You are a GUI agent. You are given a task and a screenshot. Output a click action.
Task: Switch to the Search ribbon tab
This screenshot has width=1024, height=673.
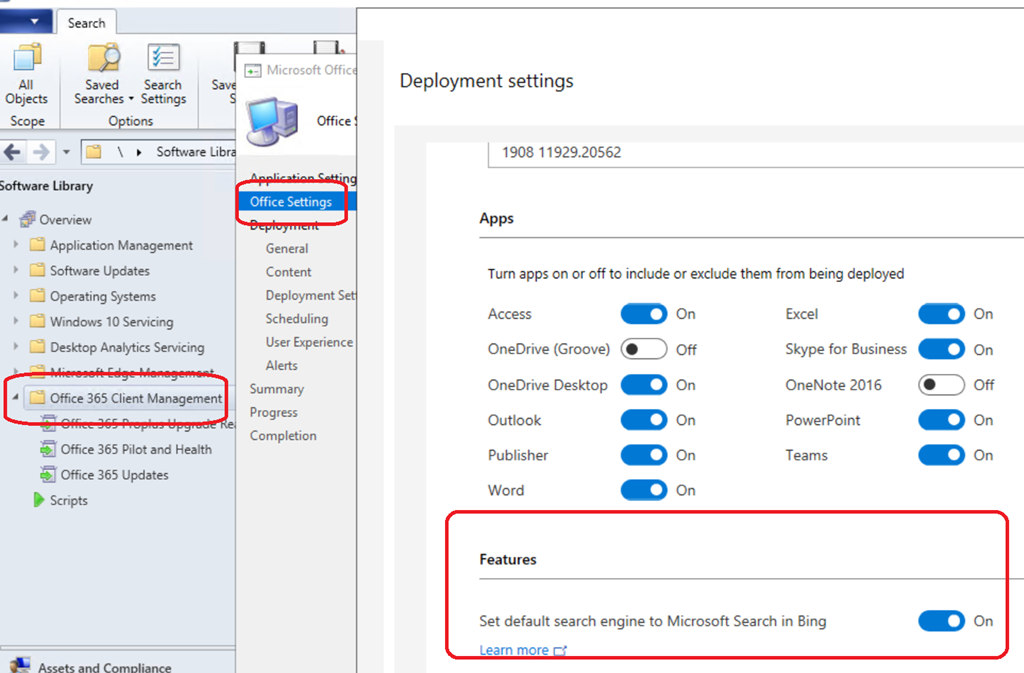86,23
